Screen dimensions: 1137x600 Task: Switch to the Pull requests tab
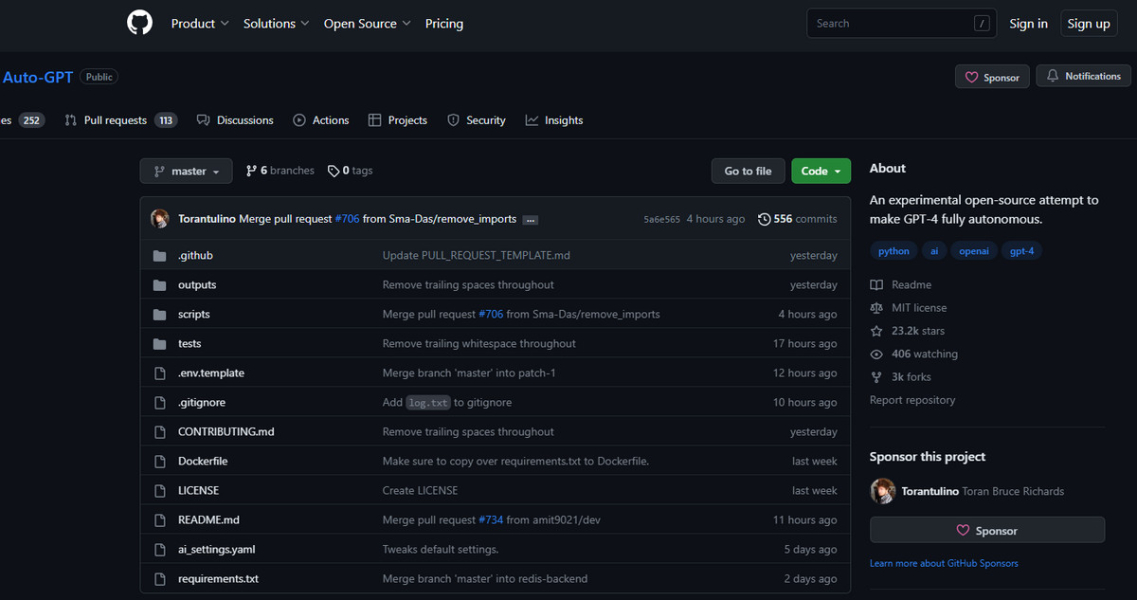[x=115, y=120]
